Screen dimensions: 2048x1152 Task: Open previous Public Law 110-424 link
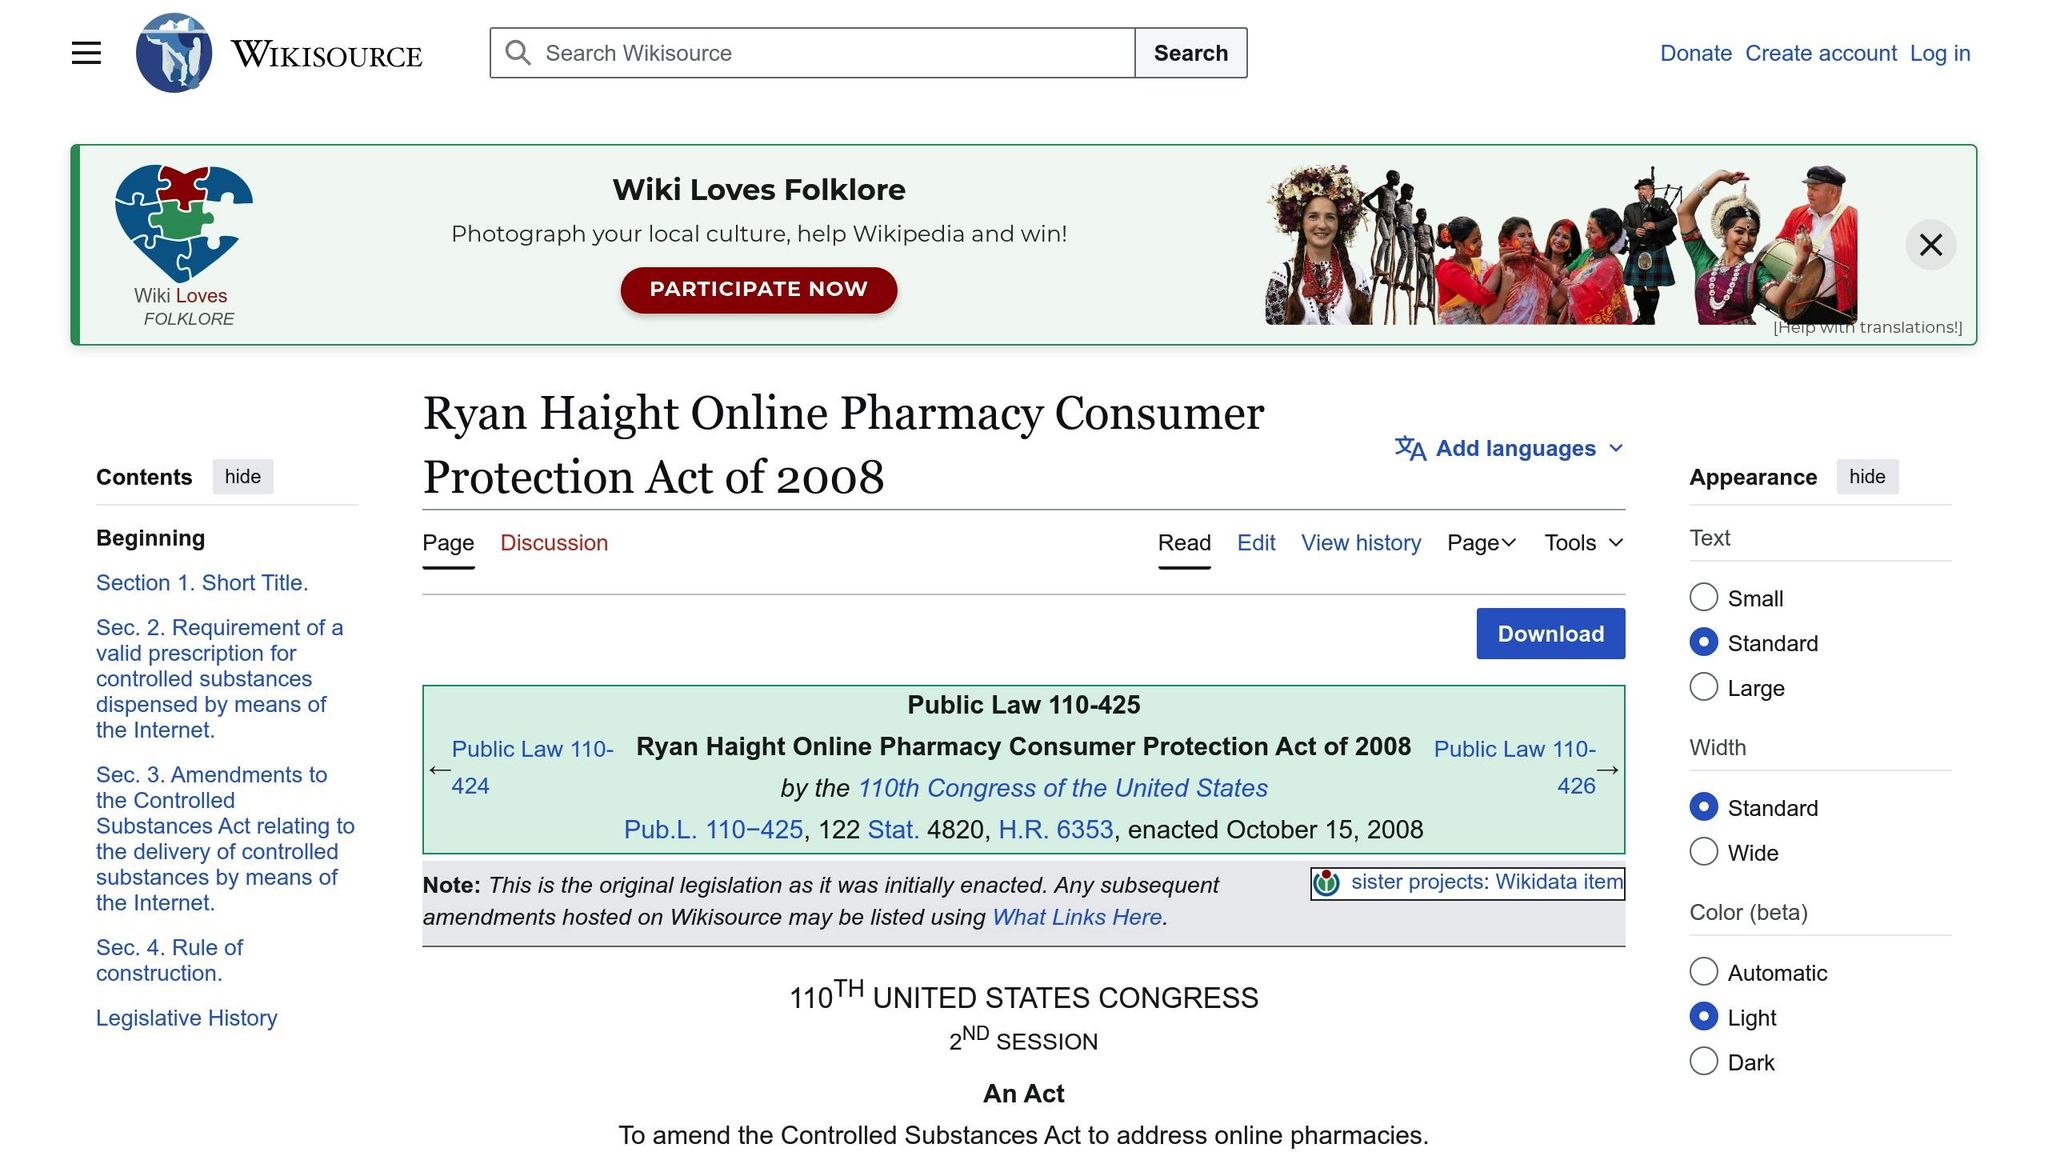(532, 767)
